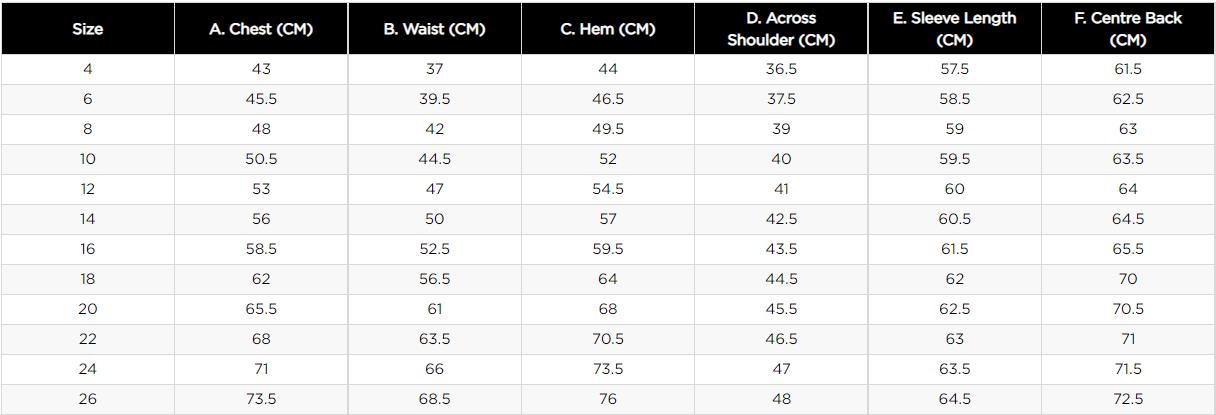The width and height of the screenshot is (1216, 415).
Task: Select the E. Sleeve Length (CM) header
Action: (955, 29)
